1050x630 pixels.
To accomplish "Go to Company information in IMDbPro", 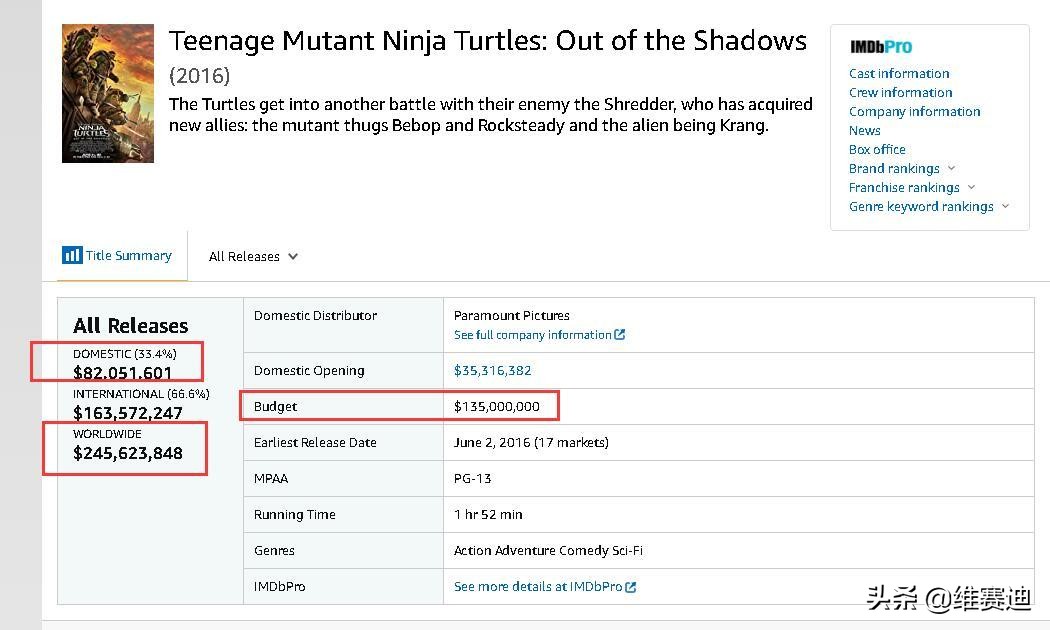I will click(x=914, y=111).
